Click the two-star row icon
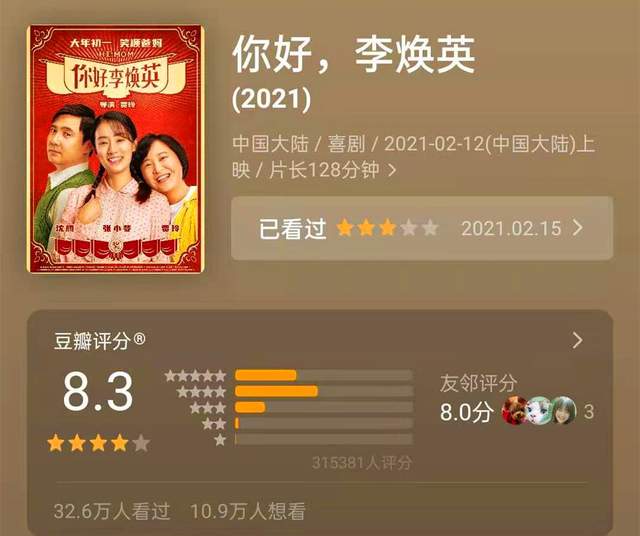The width and height of the screenshot is (640, 536). click(x=214, y=424)
